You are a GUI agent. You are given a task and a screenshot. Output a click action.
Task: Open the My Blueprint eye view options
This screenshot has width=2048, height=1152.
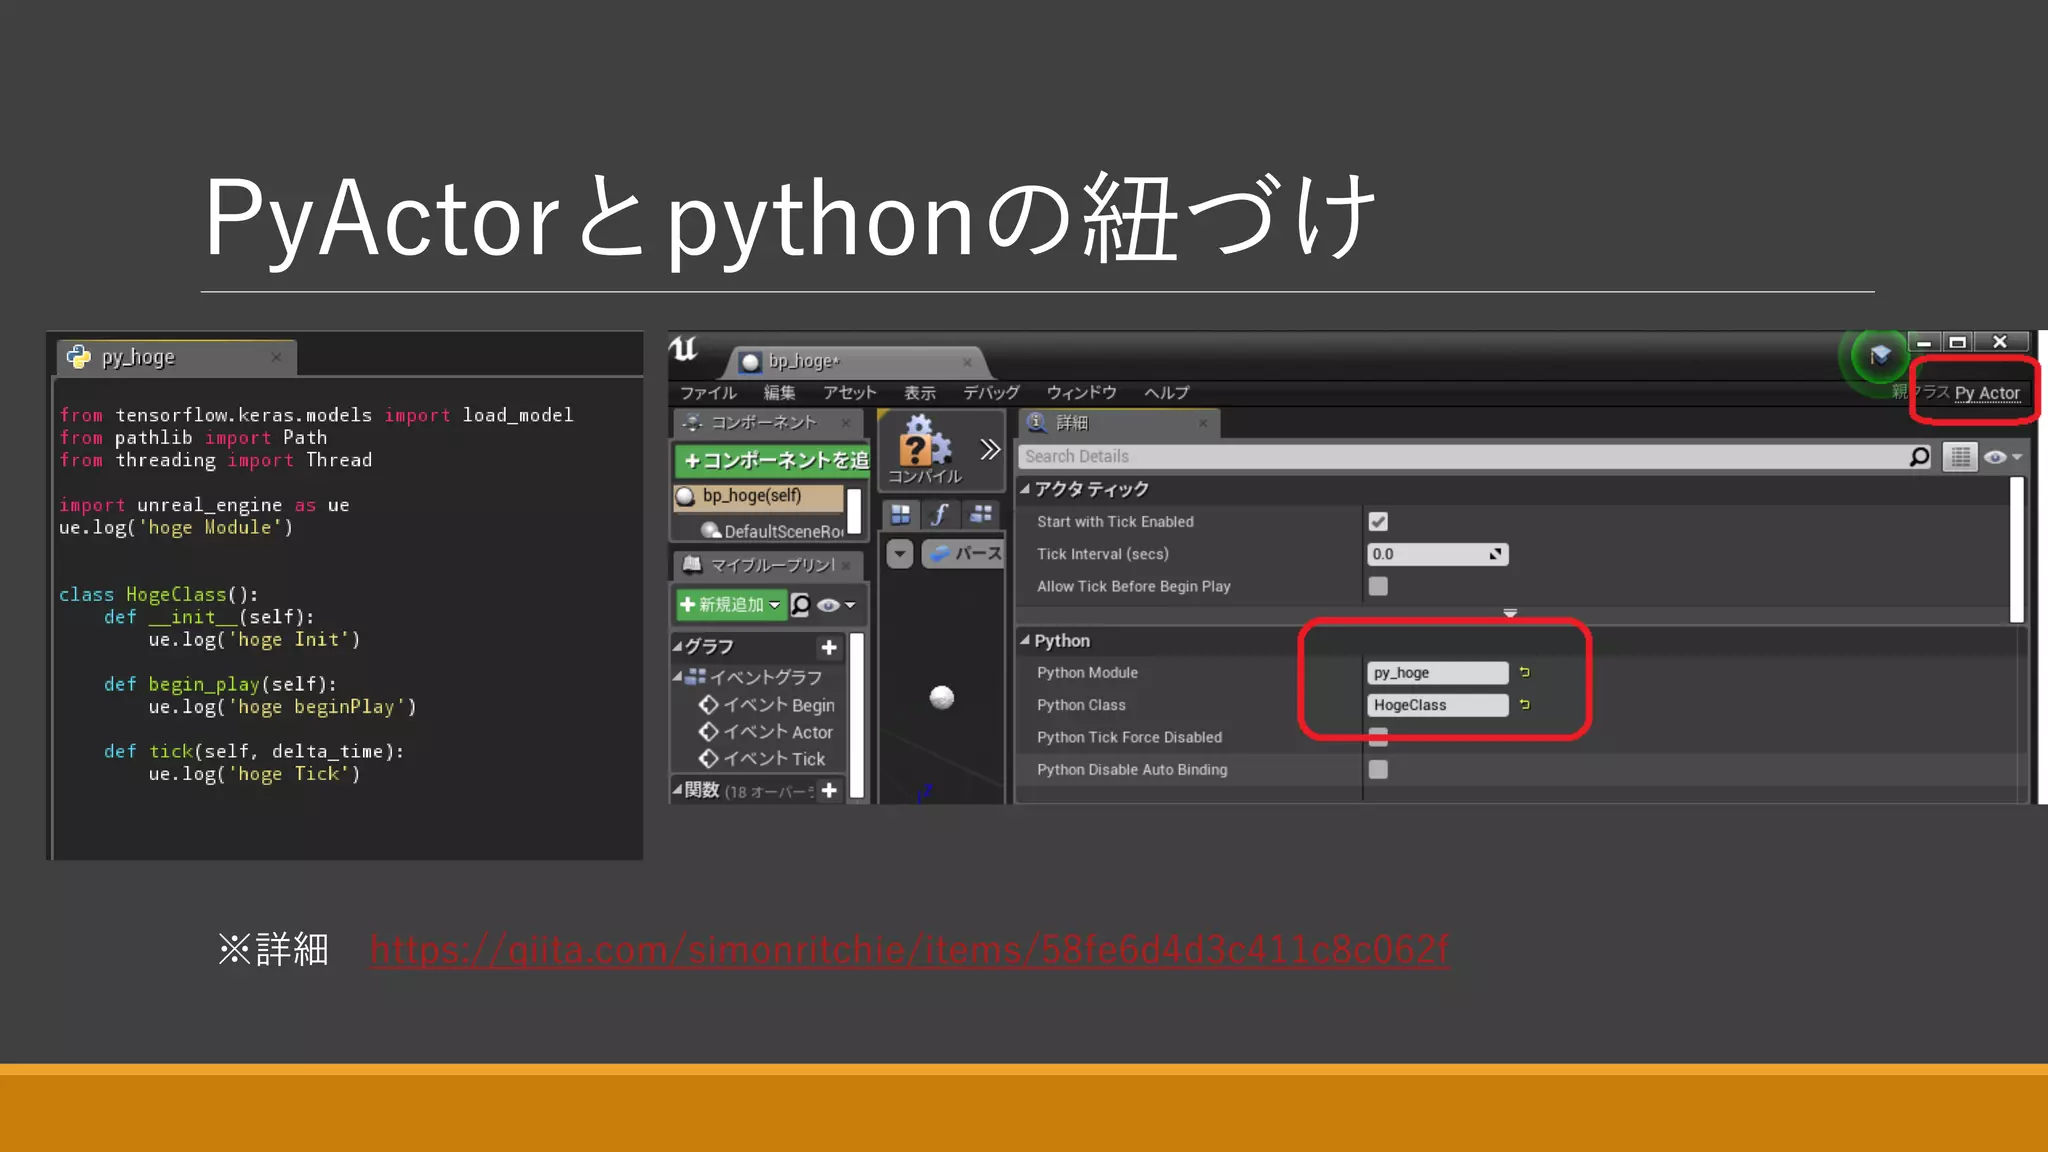836,605
